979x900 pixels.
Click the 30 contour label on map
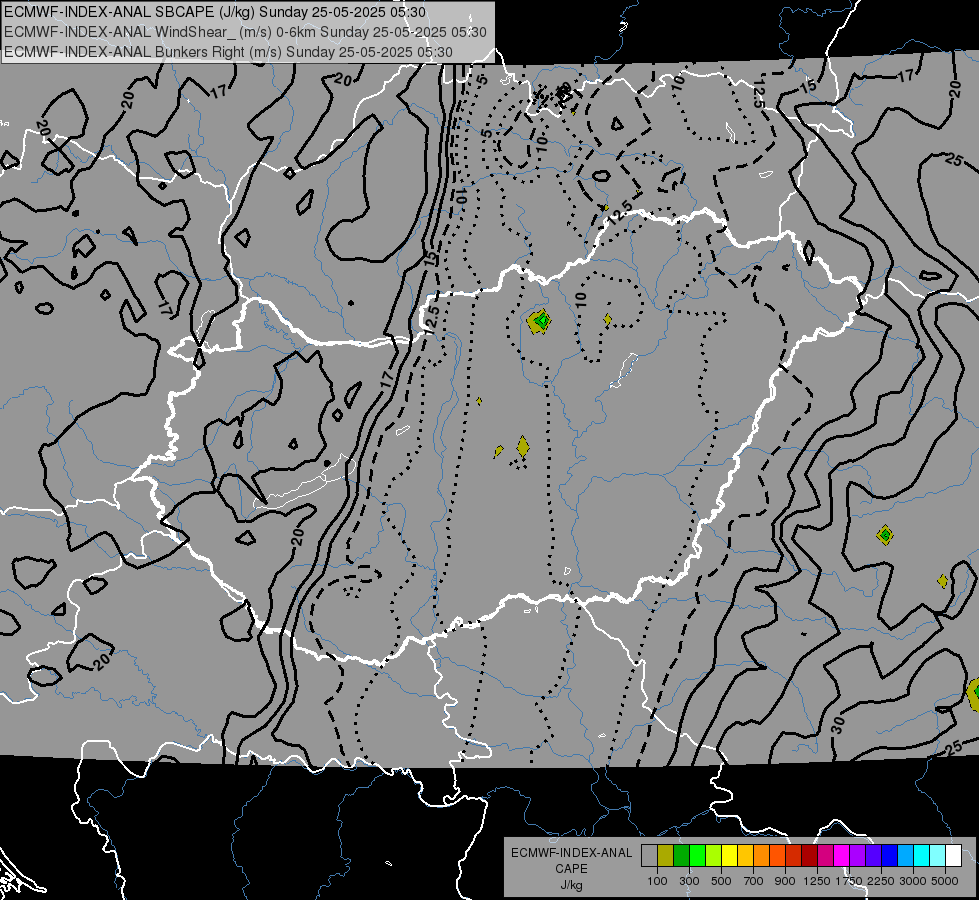click(838, 725)
